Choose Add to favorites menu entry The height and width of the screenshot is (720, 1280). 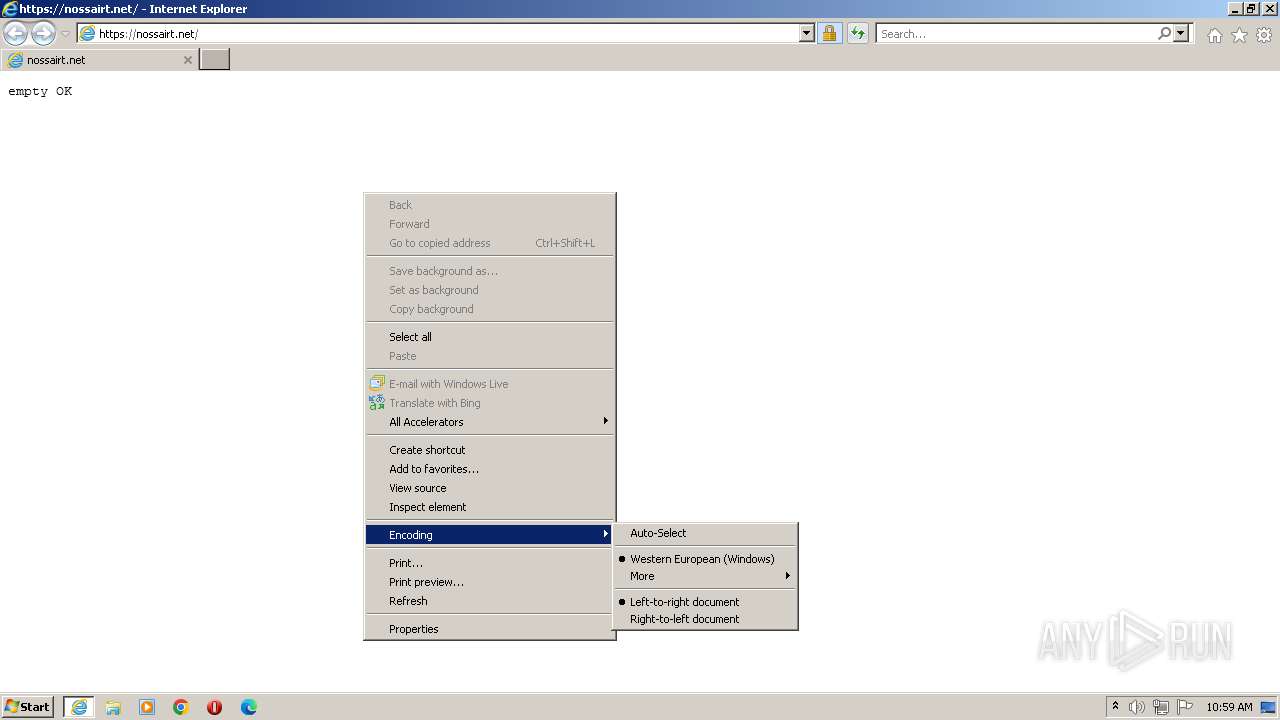490,469
